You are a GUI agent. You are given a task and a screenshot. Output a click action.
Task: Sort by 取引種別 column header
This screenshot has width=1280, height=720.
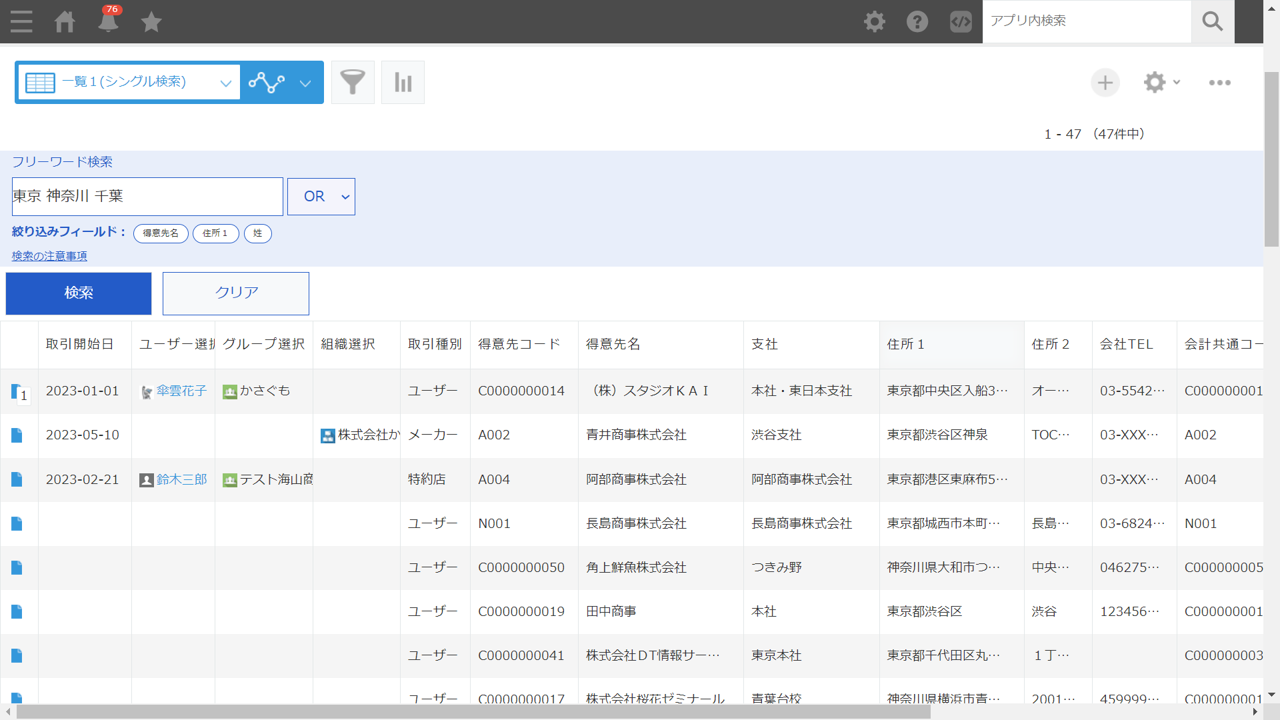point(434,344)
